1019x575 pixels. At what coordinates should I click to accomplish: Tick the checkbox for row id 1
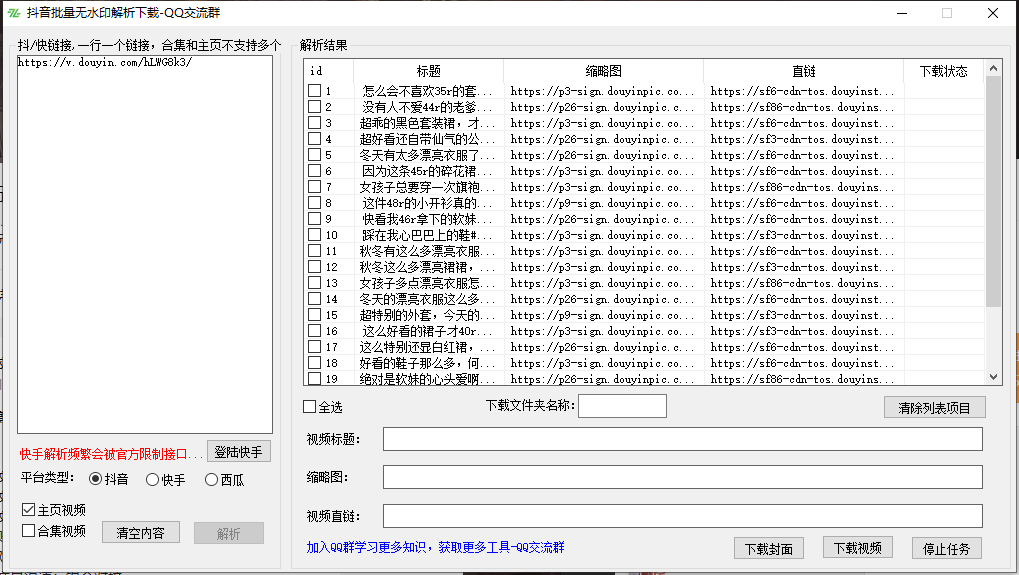pyautogui.click(x=315, y=90)
